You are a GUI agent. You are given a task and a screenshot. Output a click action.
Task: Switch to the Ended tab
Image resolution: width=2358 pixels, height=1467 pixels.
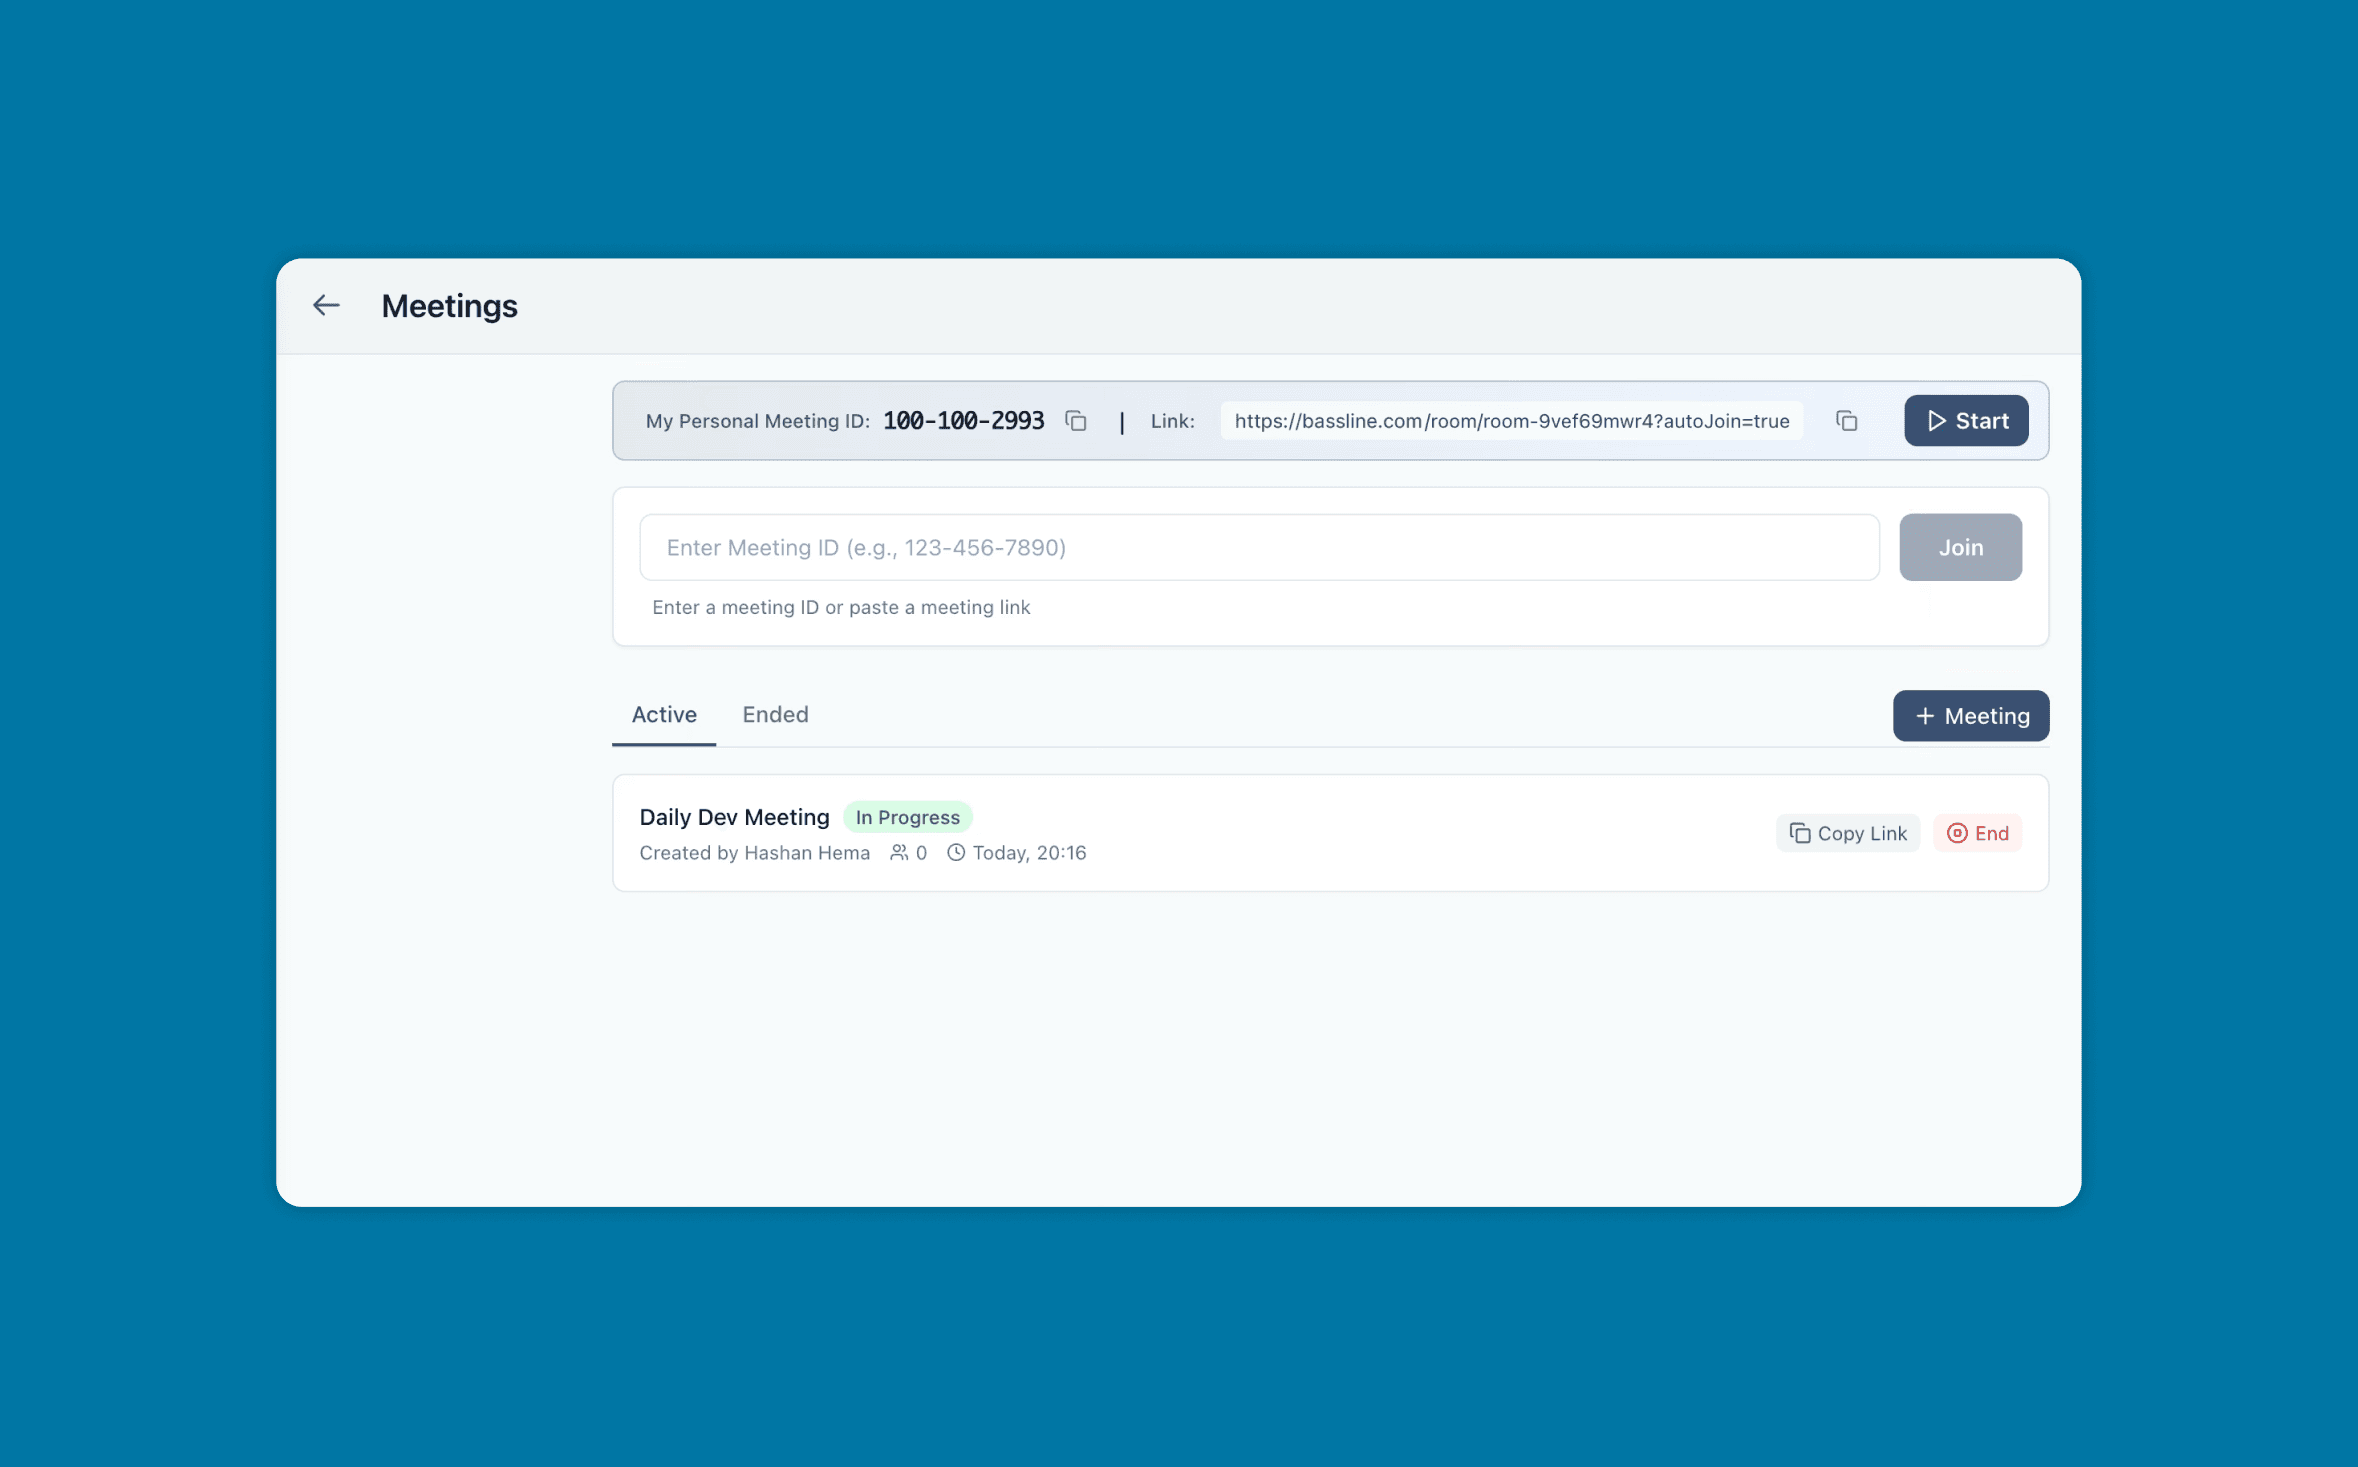[x=775, y=715]
